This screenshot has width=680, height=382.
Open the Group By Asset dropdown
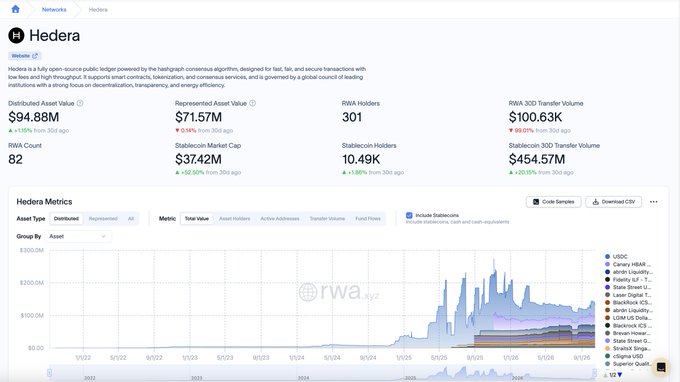[x=78, y=236]
